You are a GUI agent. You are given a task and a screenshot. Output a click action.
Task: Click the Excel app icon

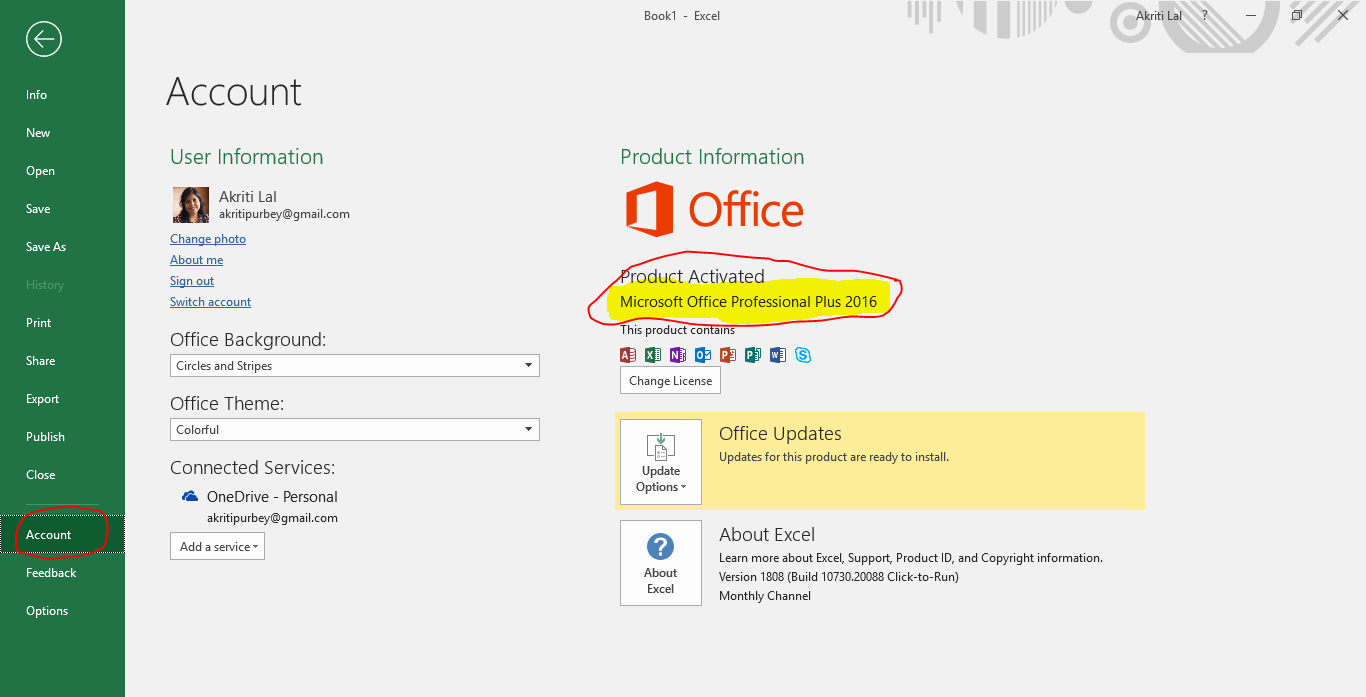click(x=653, y=355)
